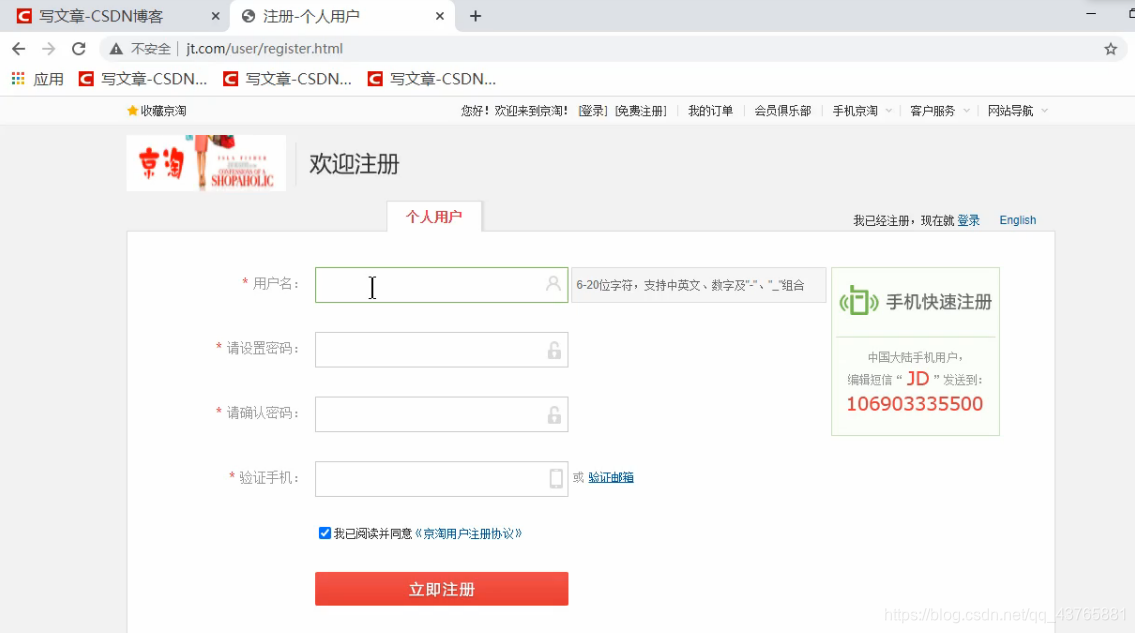
Task: Close the 写文章-CSDN博客 tab
Action: (x=215, y=16)
